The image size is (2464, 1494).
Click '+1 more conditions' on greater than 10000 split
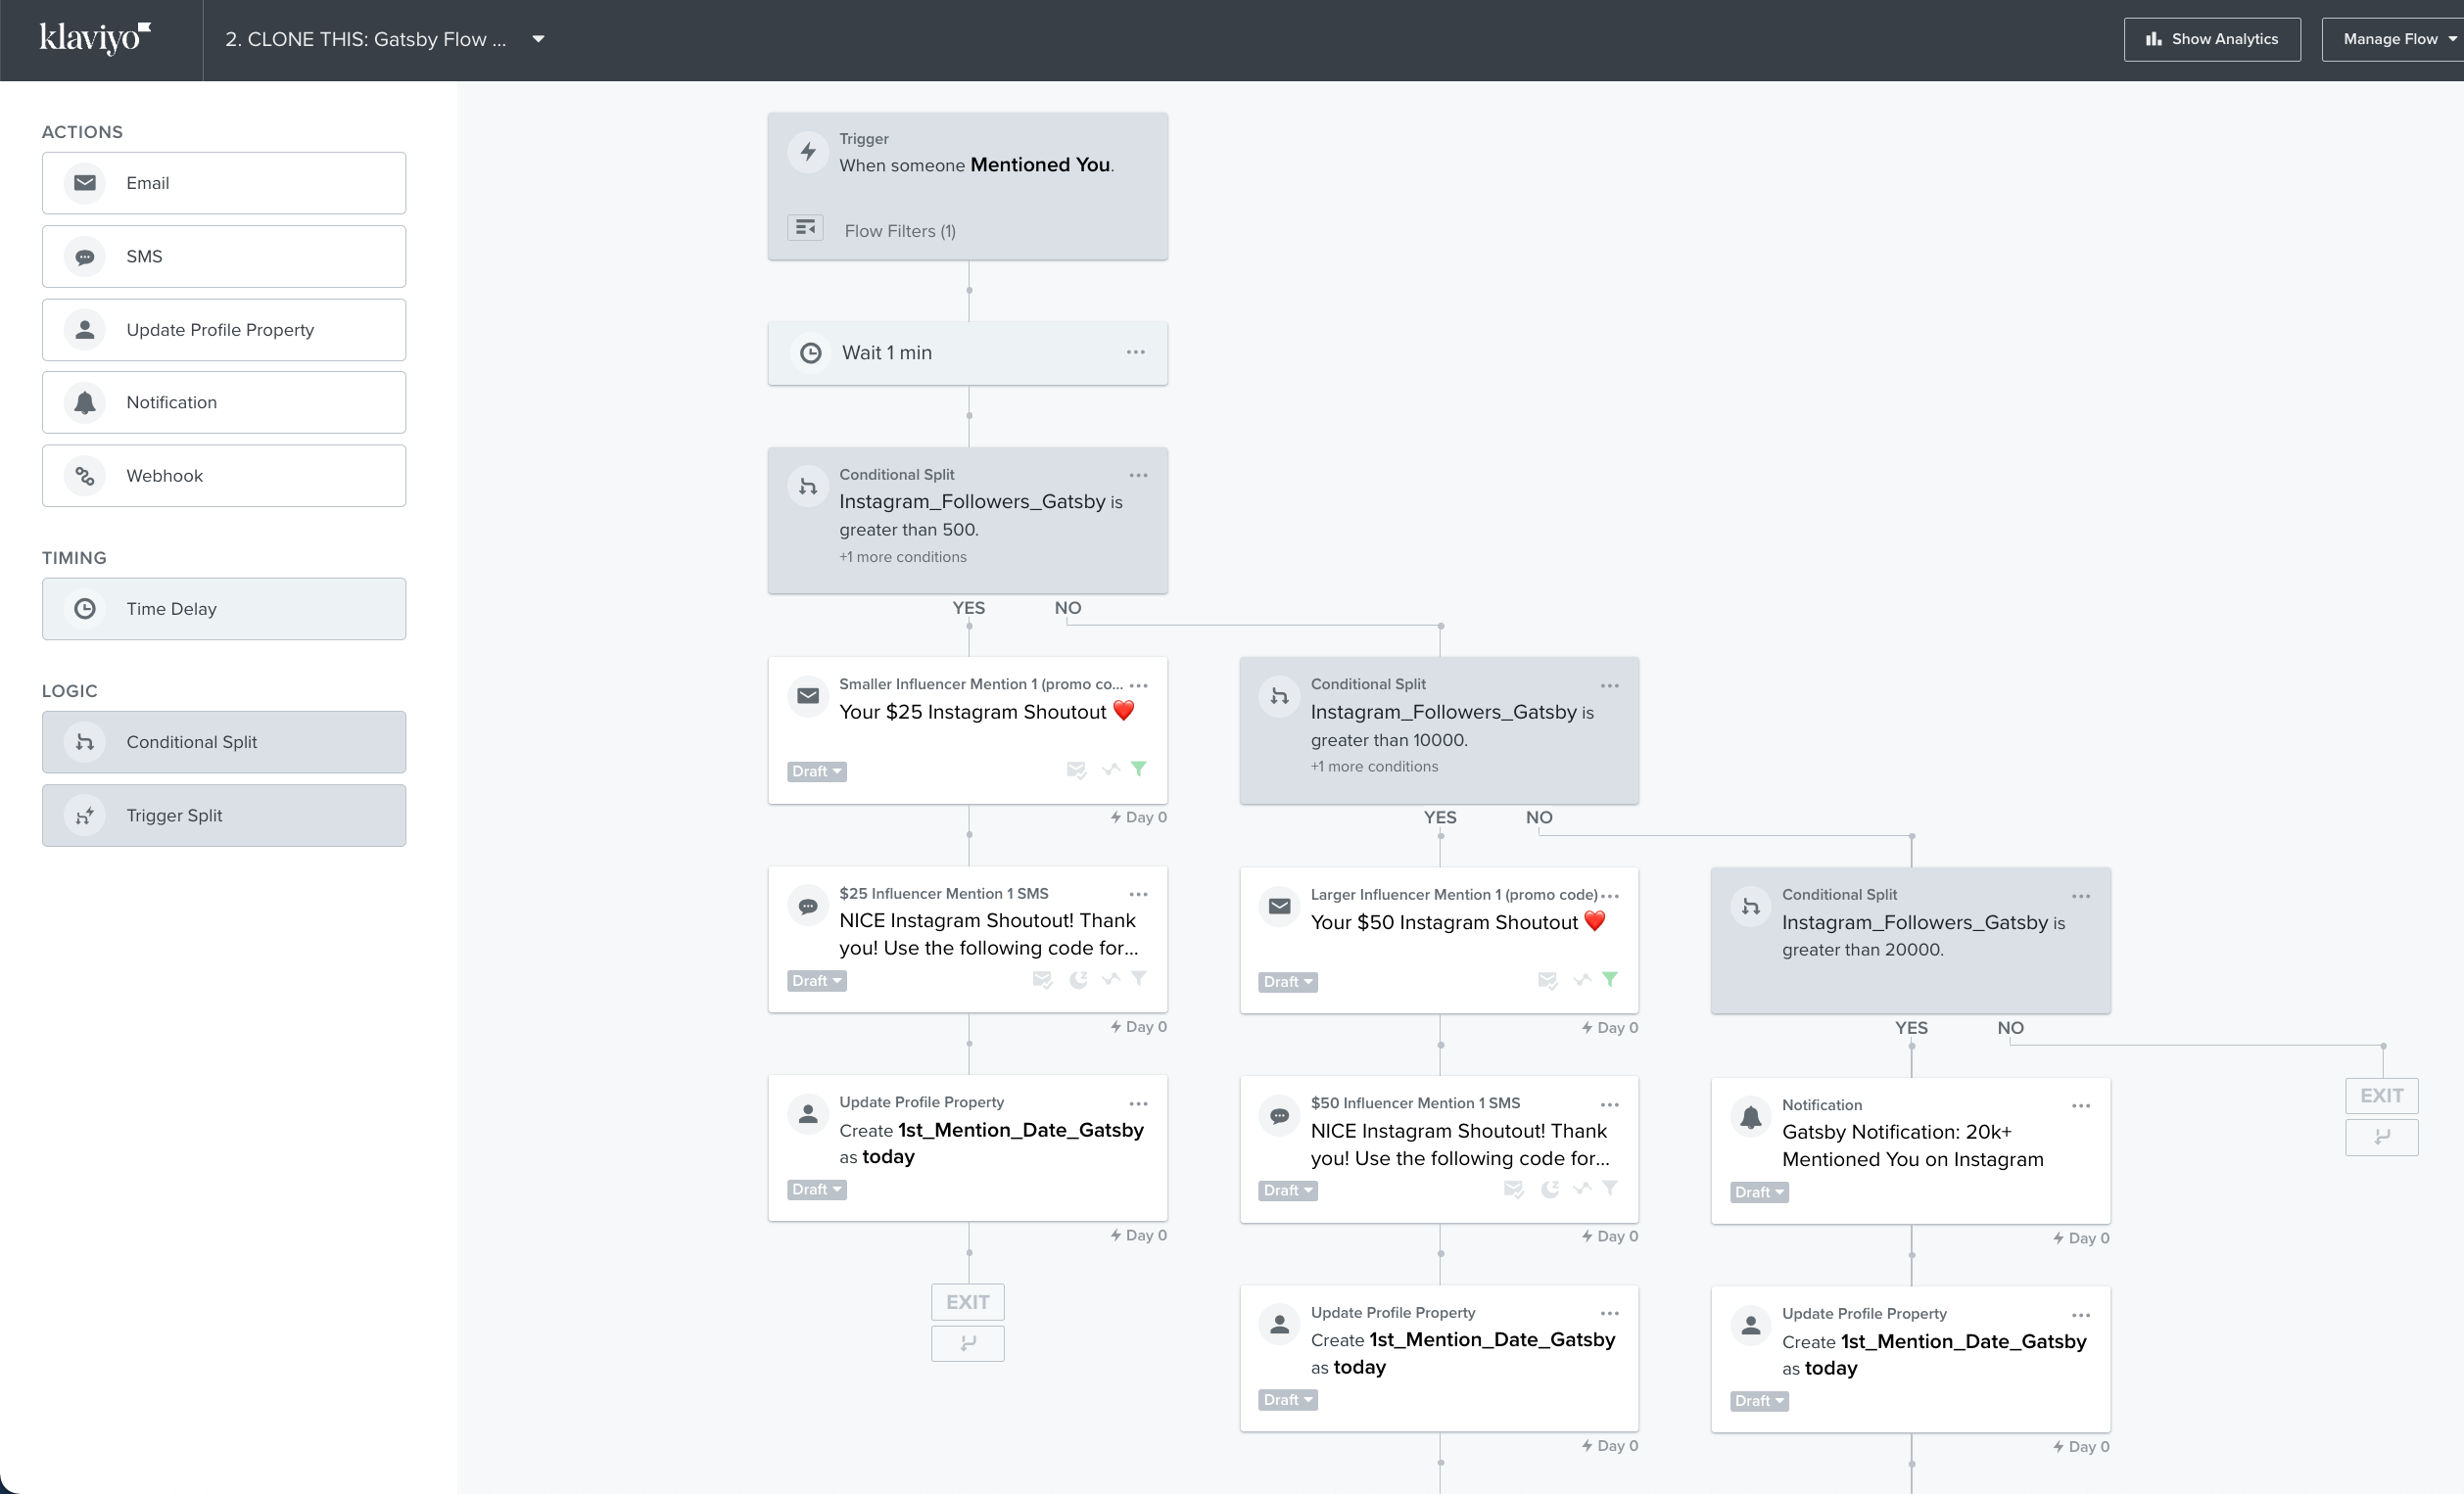coord(1375,767)
